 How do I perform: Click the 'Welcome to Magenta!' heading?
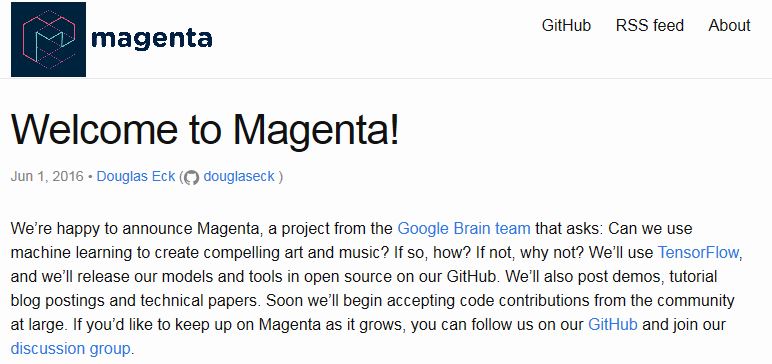(x=204, y=130)
